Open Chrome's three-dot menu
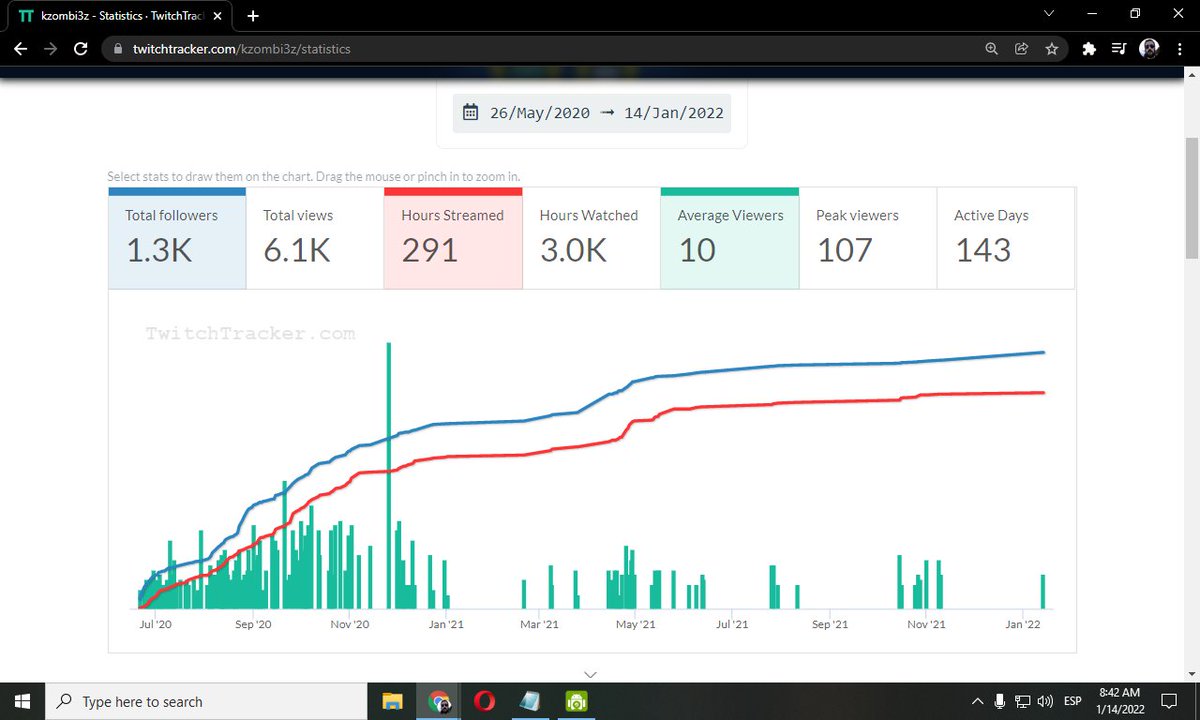The height and width of the screenshot is (720, 1200). click(1180, 48)
